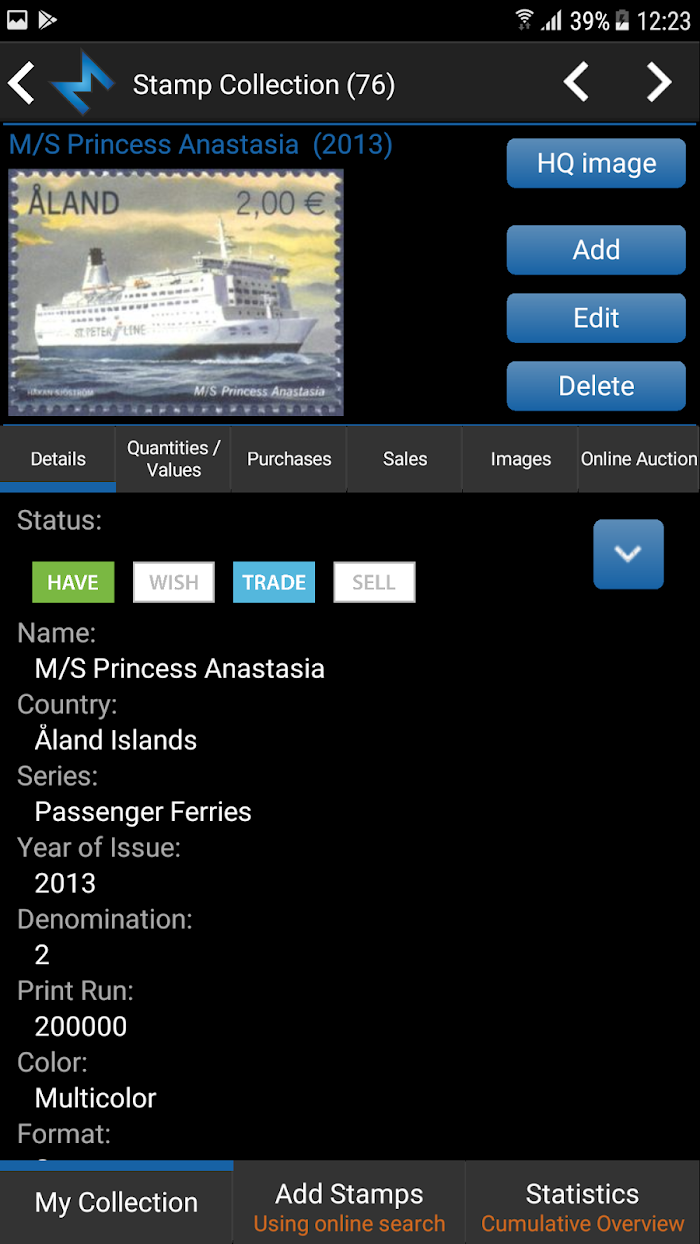Open the Online Auction tab
This screenshot has height=1244, width=700.
(639, 459)
